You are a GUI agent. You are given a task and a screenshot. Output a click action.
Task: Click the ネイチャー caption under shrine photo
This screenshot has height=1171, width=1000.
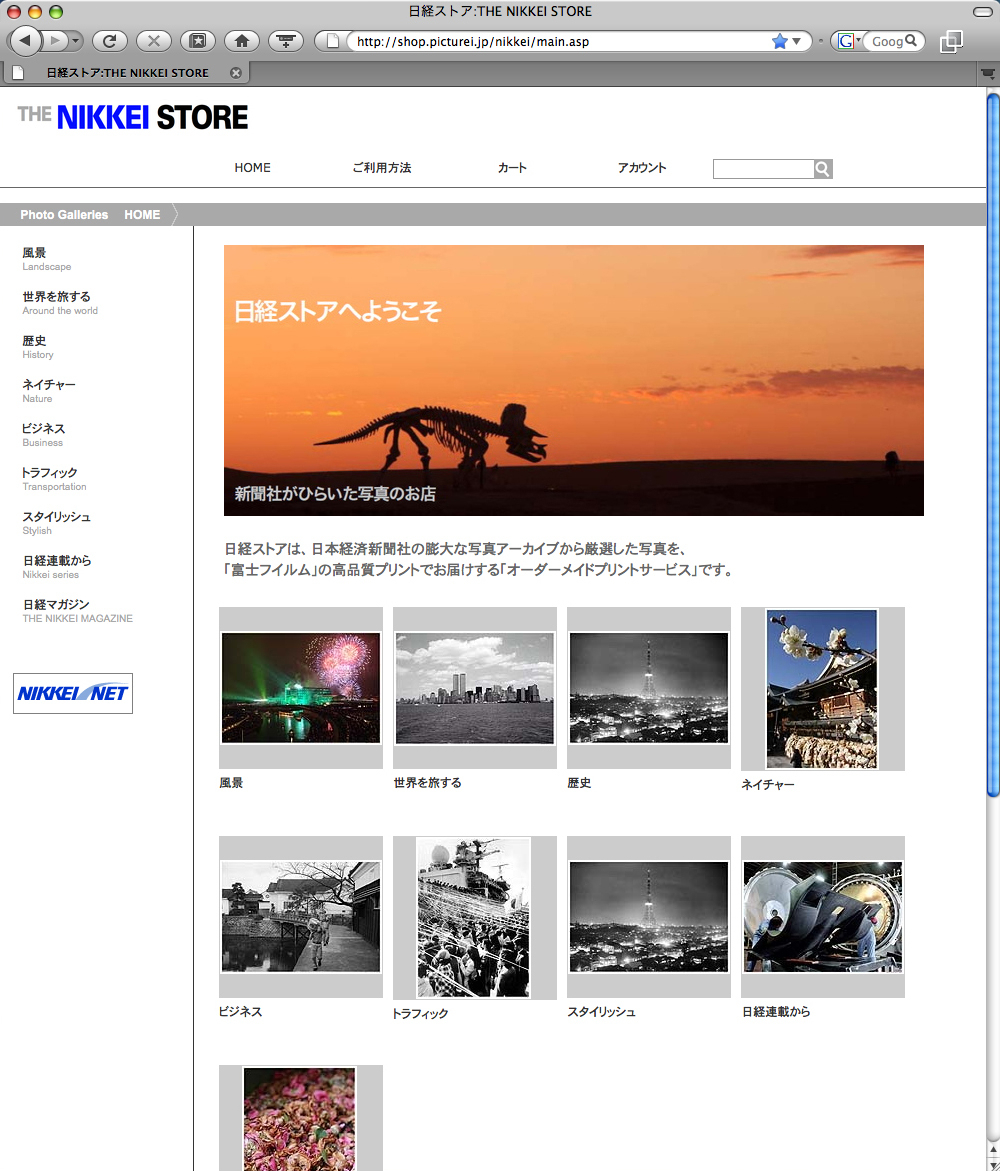tap(768, 784)
